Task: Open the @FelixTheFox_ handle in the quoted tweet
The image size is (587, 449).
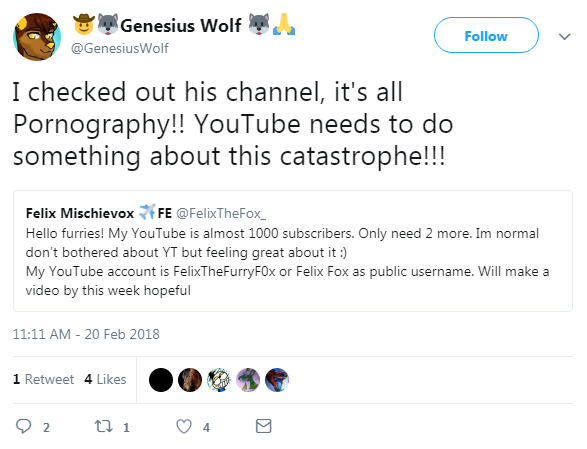Action: (x=221, y=213)
